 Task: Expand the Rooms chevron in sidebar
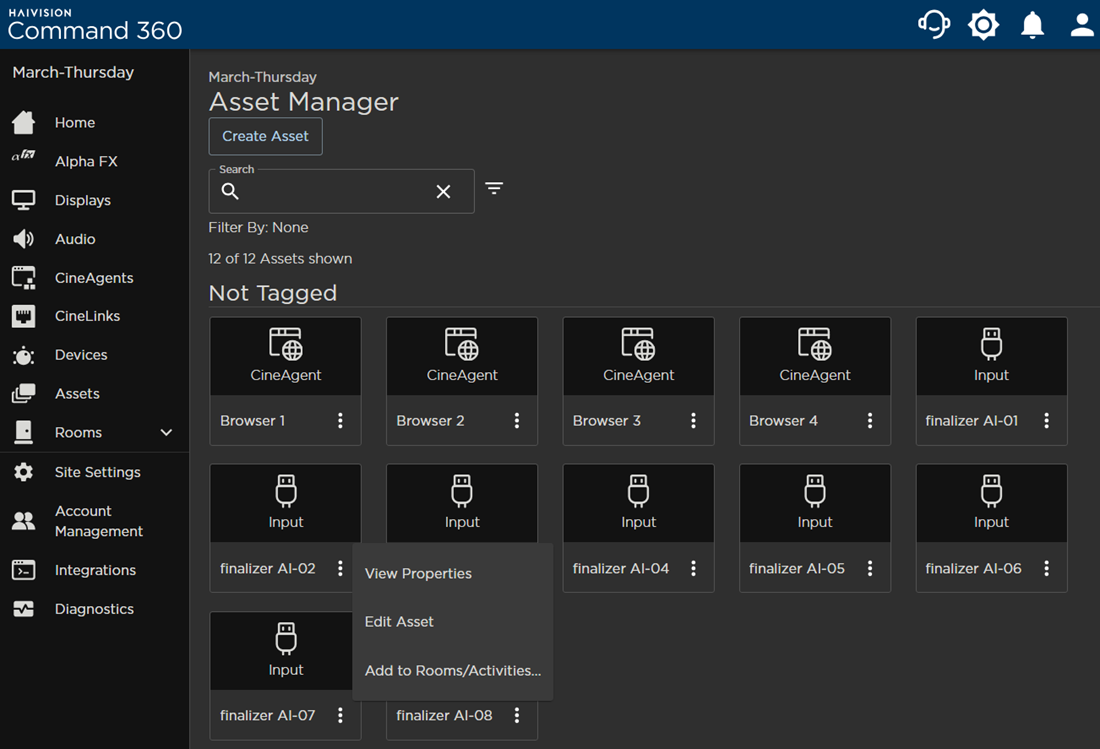click(x=166, y=433)
